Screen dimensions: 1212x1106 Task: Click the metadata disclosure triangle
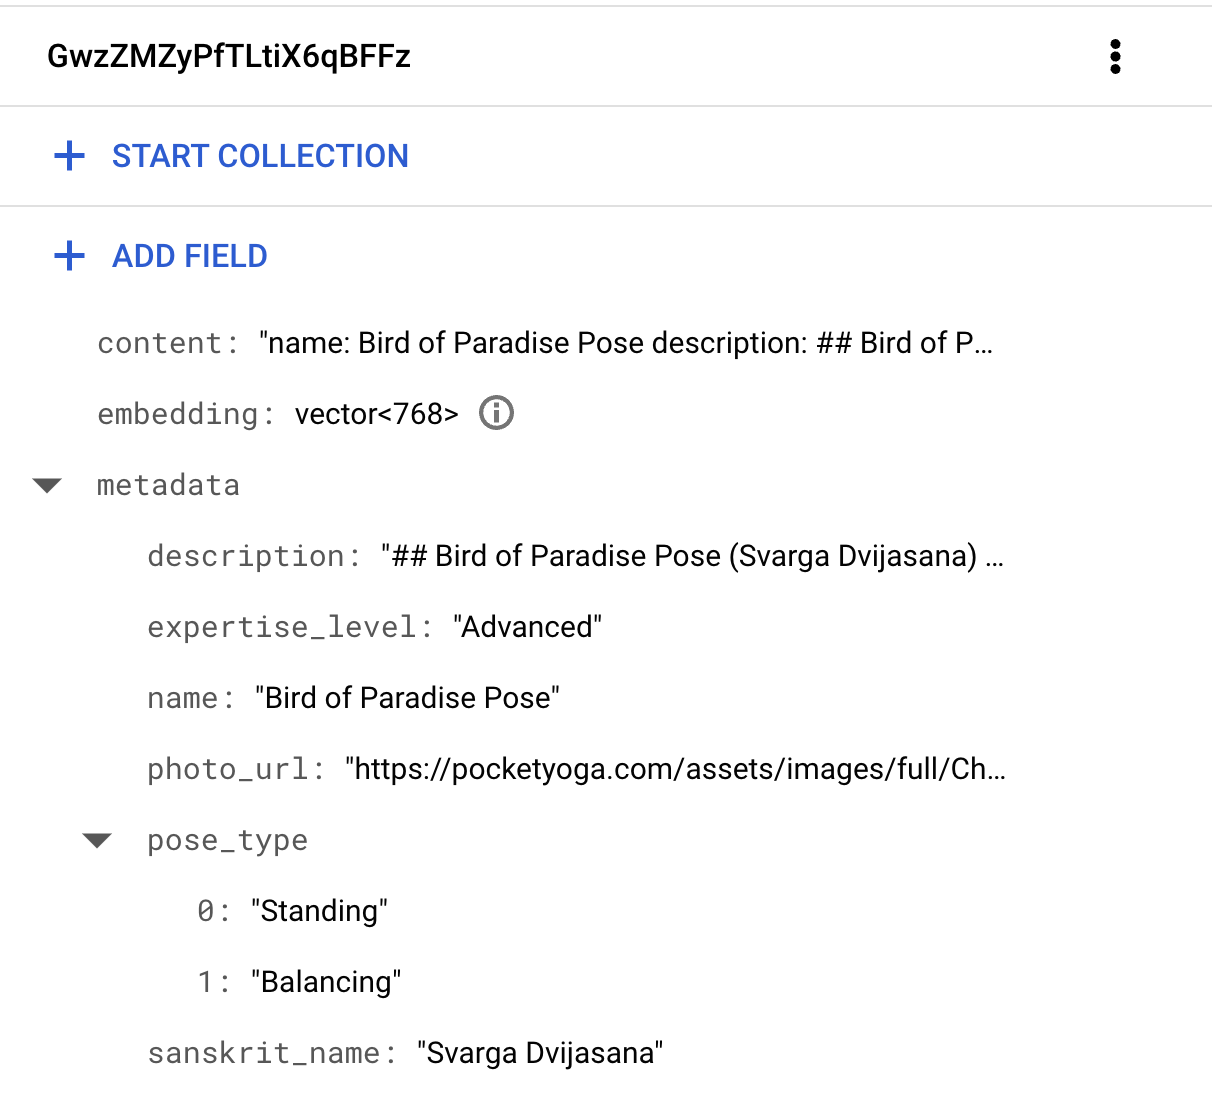(47, 485)
